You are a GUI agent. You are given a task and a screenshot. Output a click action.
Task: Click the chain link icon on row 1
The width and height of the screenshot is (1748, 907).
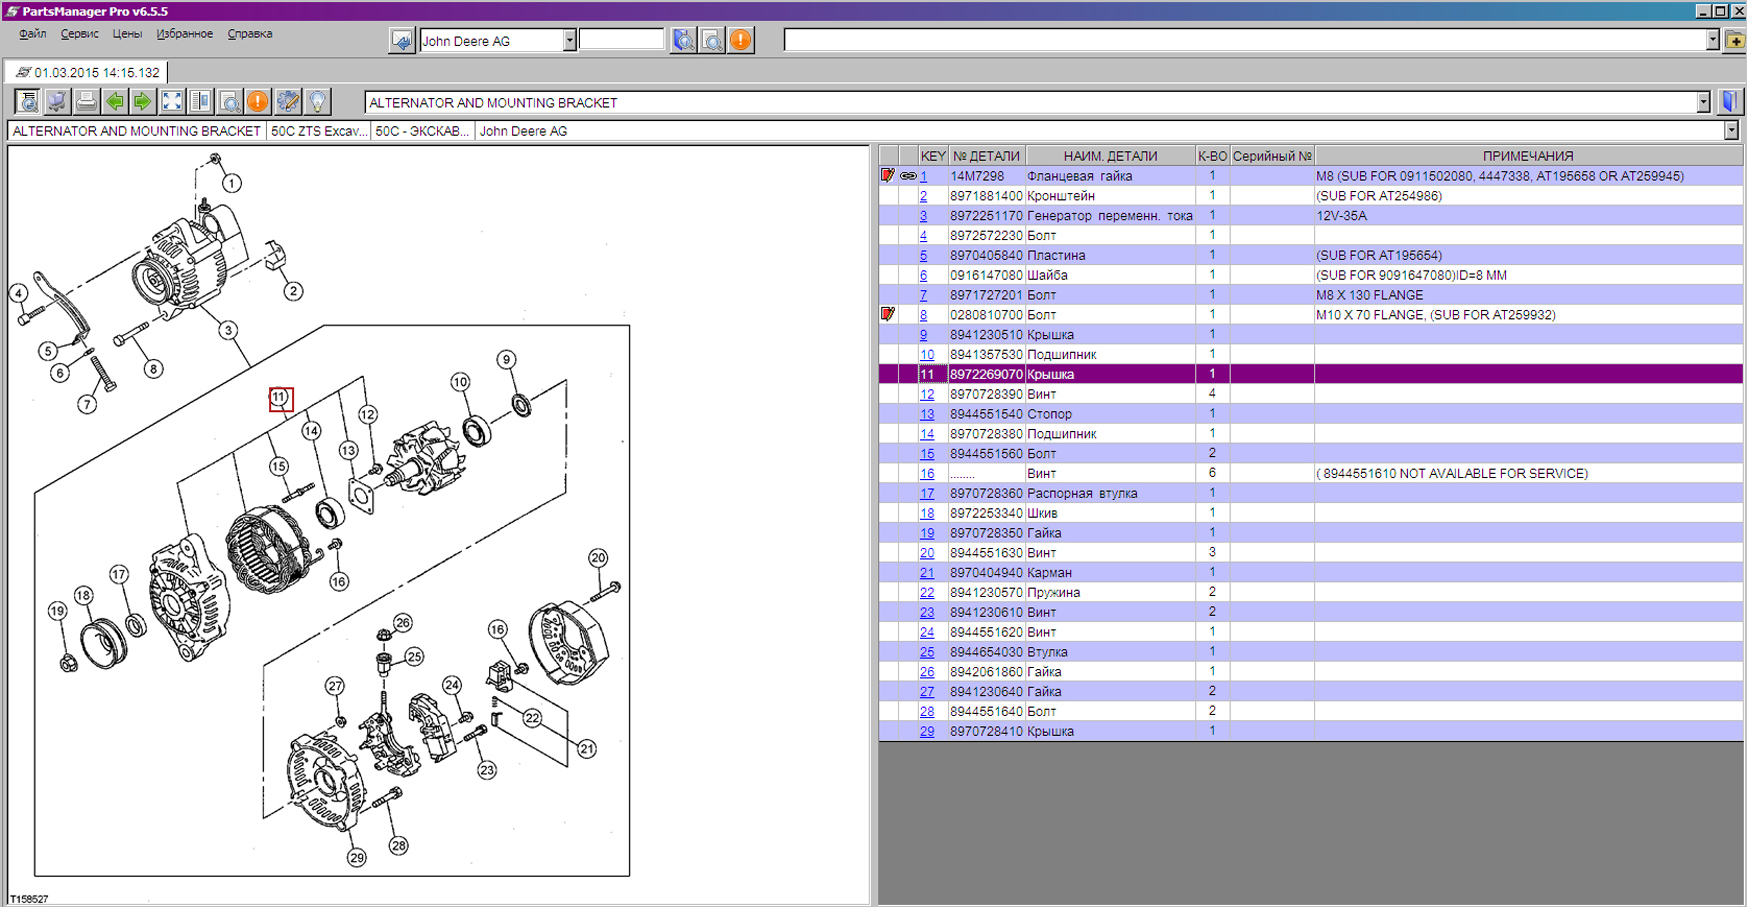(x=908, y=176)
